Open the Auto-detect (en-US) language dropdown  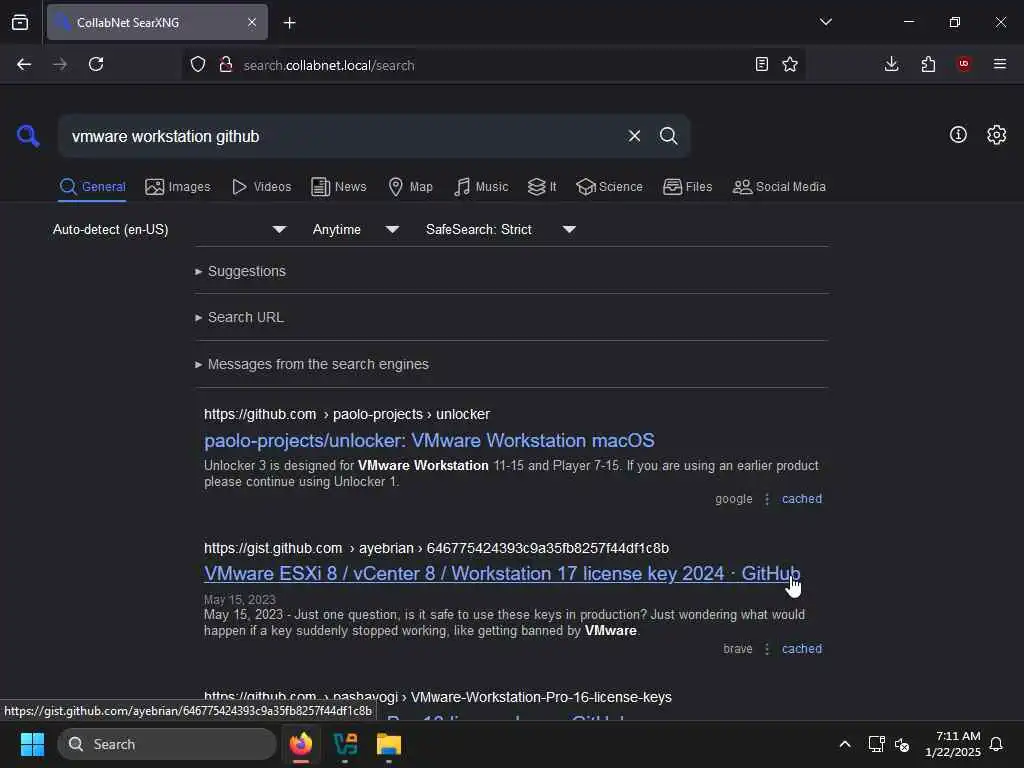(x=170, y=229)
